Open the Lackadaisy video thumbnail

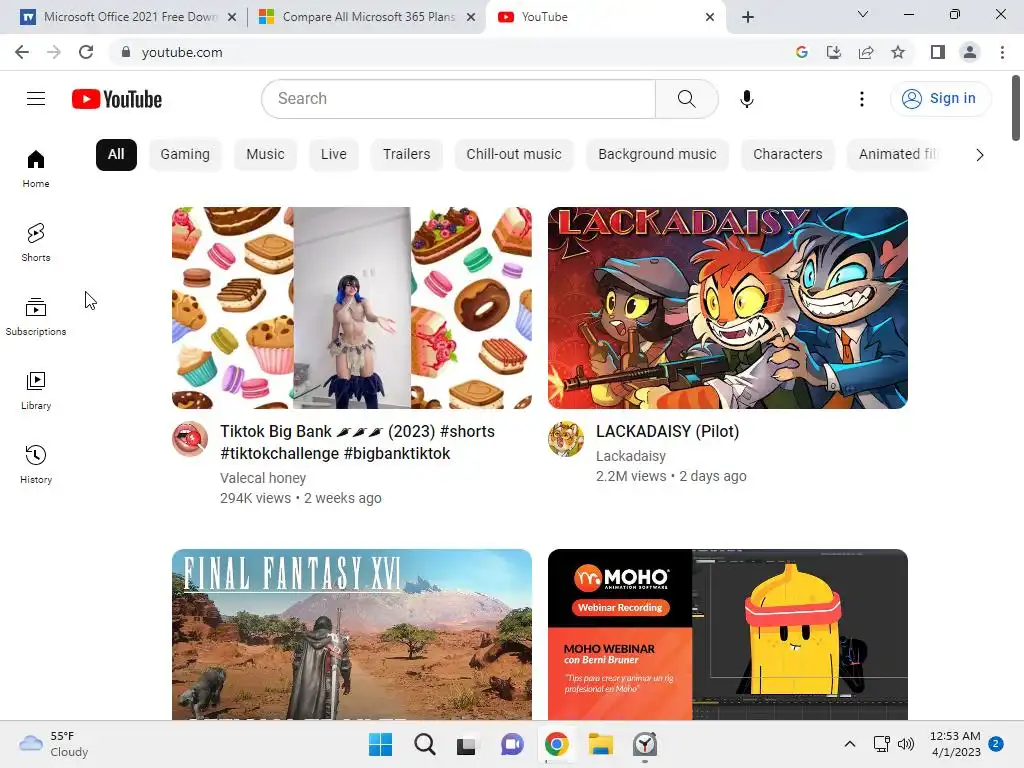tap(728, 308)
